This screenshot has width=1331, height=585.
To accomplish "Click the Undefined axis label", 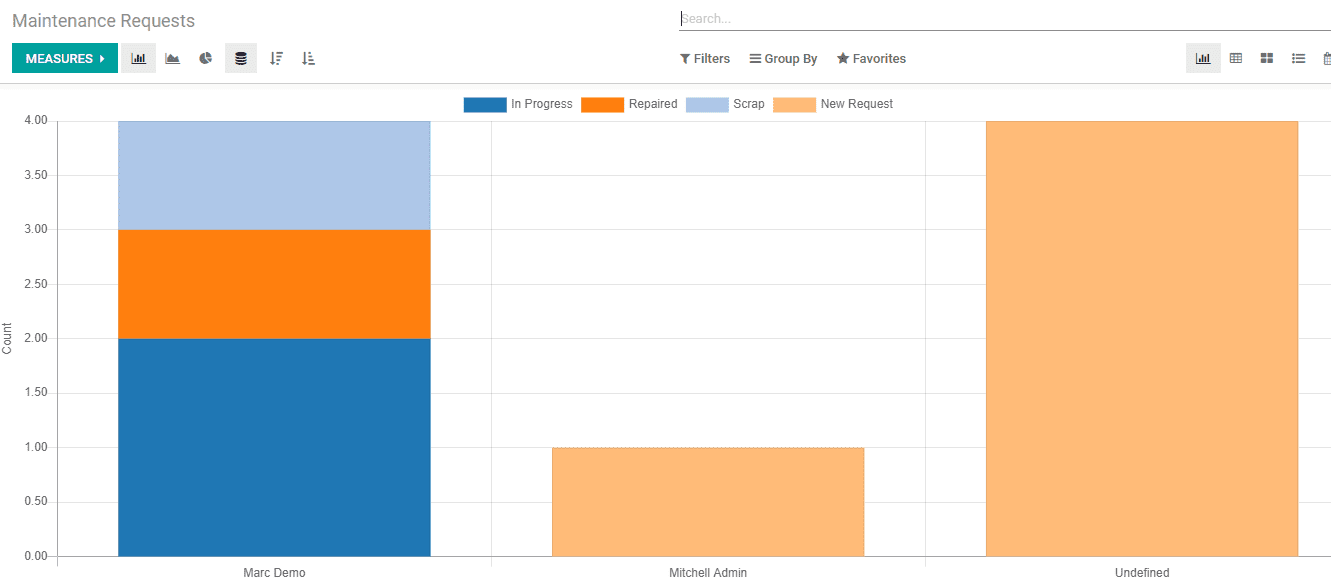I will coord(1142,573).
